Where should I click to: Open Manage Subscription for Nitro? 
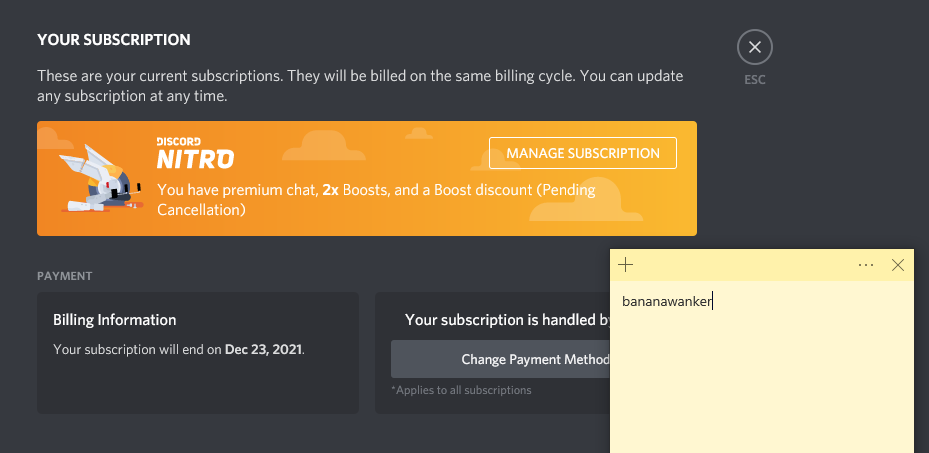582,153
